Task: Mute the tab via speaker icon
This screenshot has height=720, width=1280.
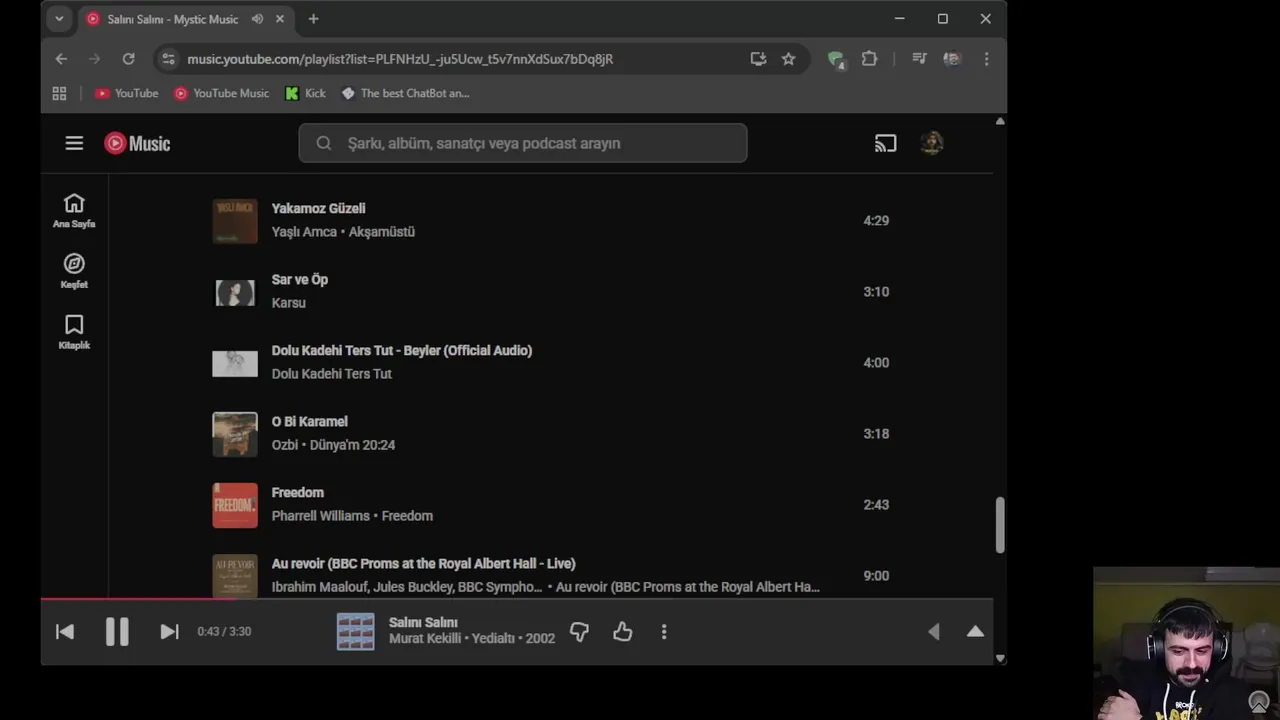Action: pyautogui.click(x=257, y=19)
